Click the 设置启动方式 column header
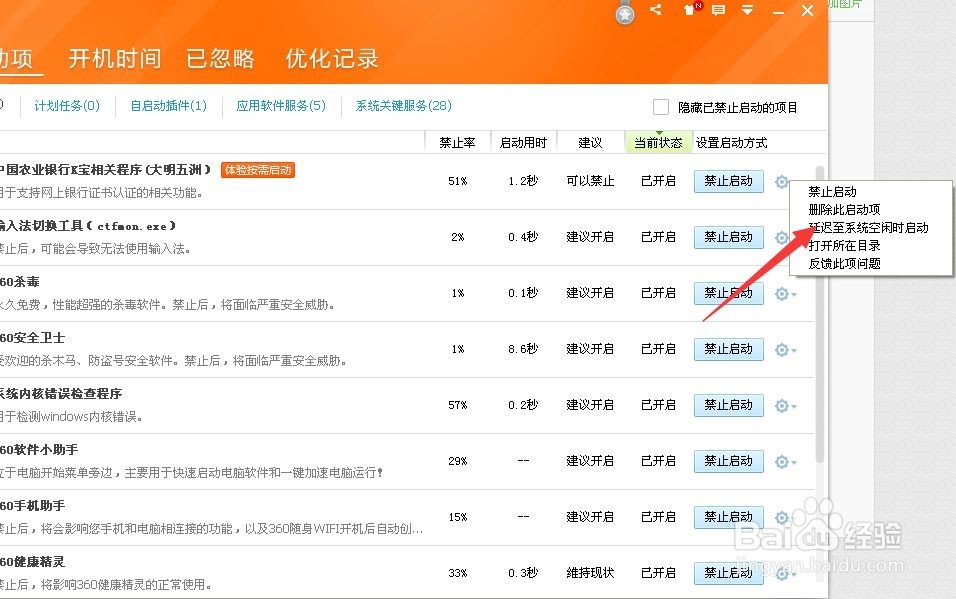 pos(732,143)
